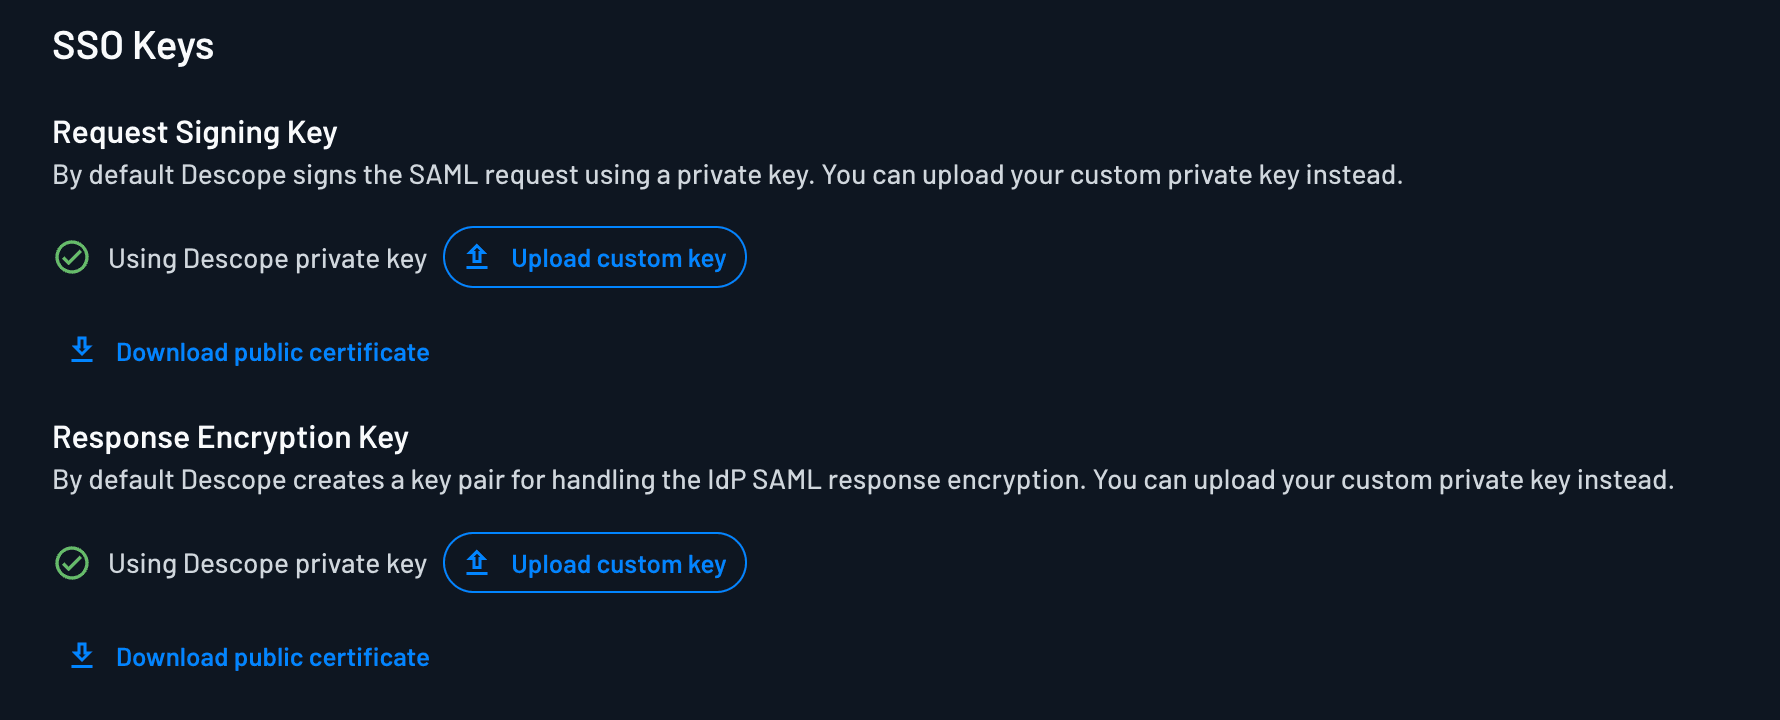Click the download arrow beside encryption key's certificate link
Screen dimensions: 1780x720
(81, 655)
